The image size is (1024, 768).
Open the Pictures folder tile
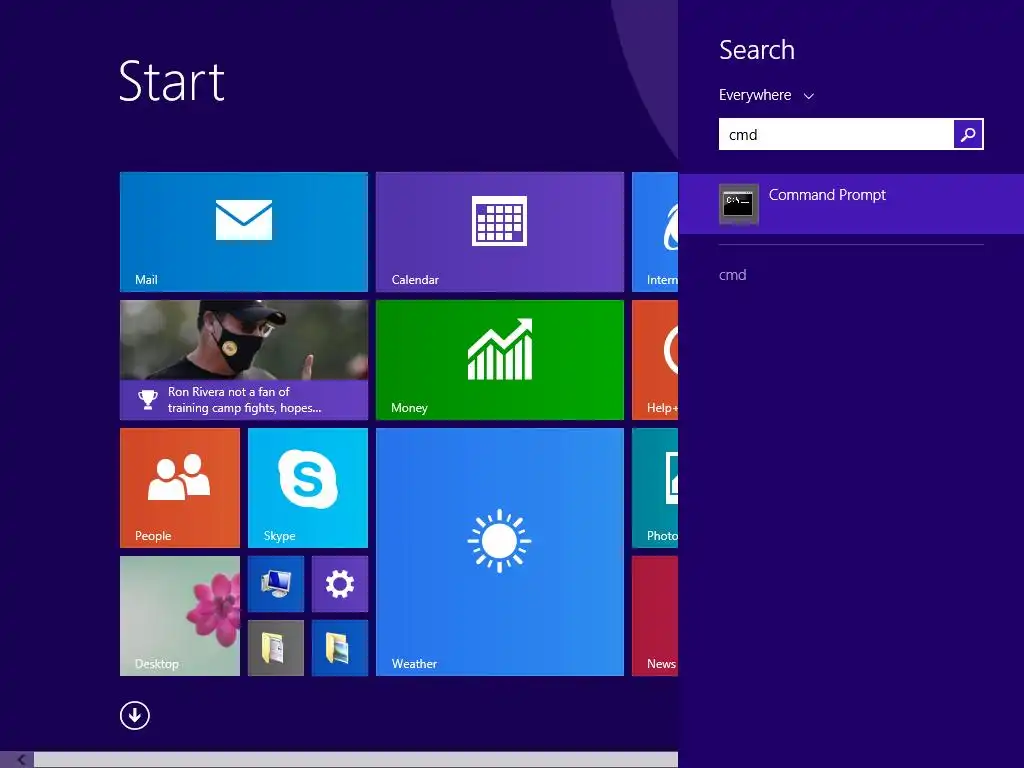tap(340, 648)
